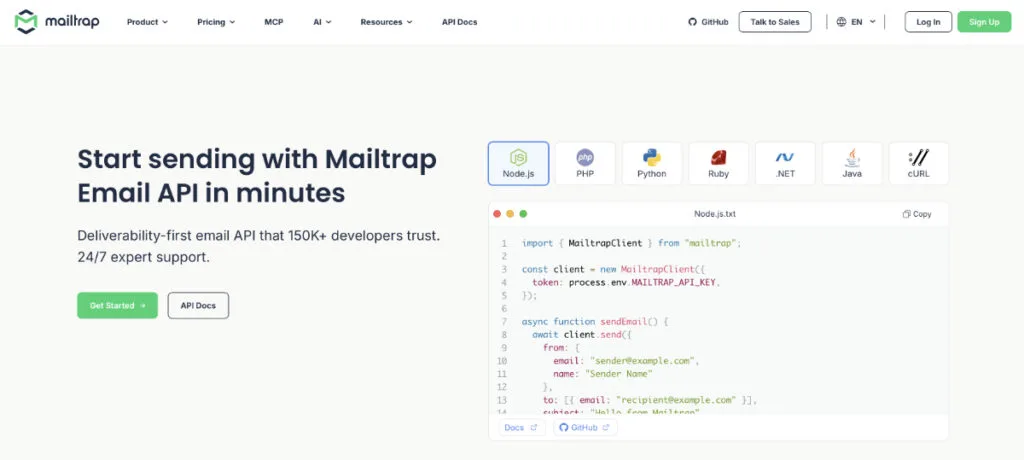Copy the Node.js code snippet
This screenshot has height=460, width=1024.
[x=917, y=214]
